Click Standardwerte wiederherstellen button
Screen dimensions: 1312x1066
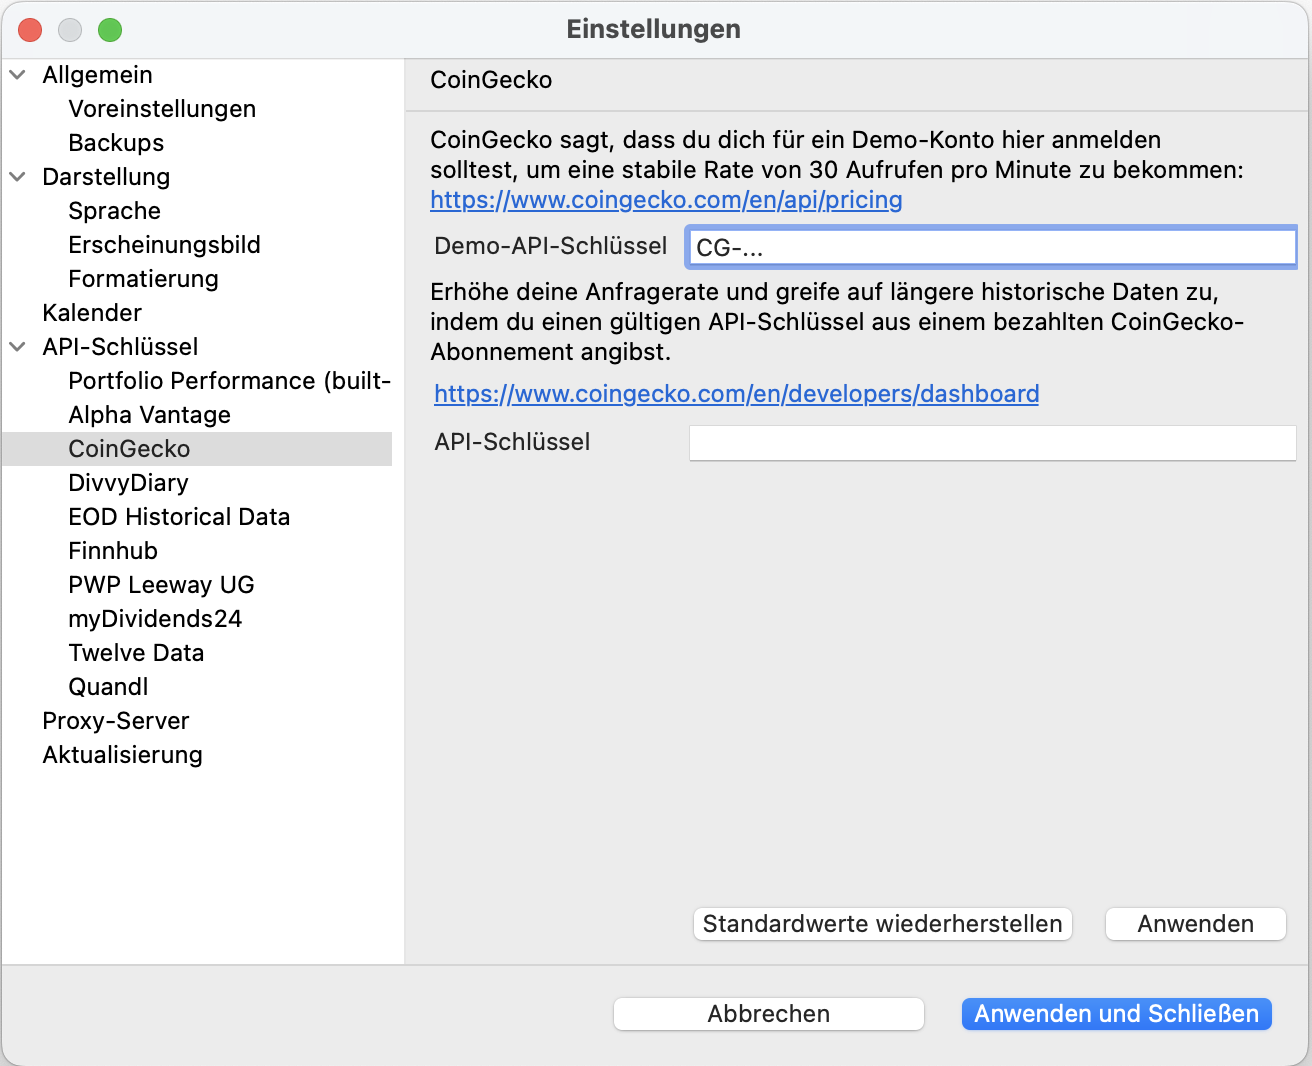click(883, 924)
